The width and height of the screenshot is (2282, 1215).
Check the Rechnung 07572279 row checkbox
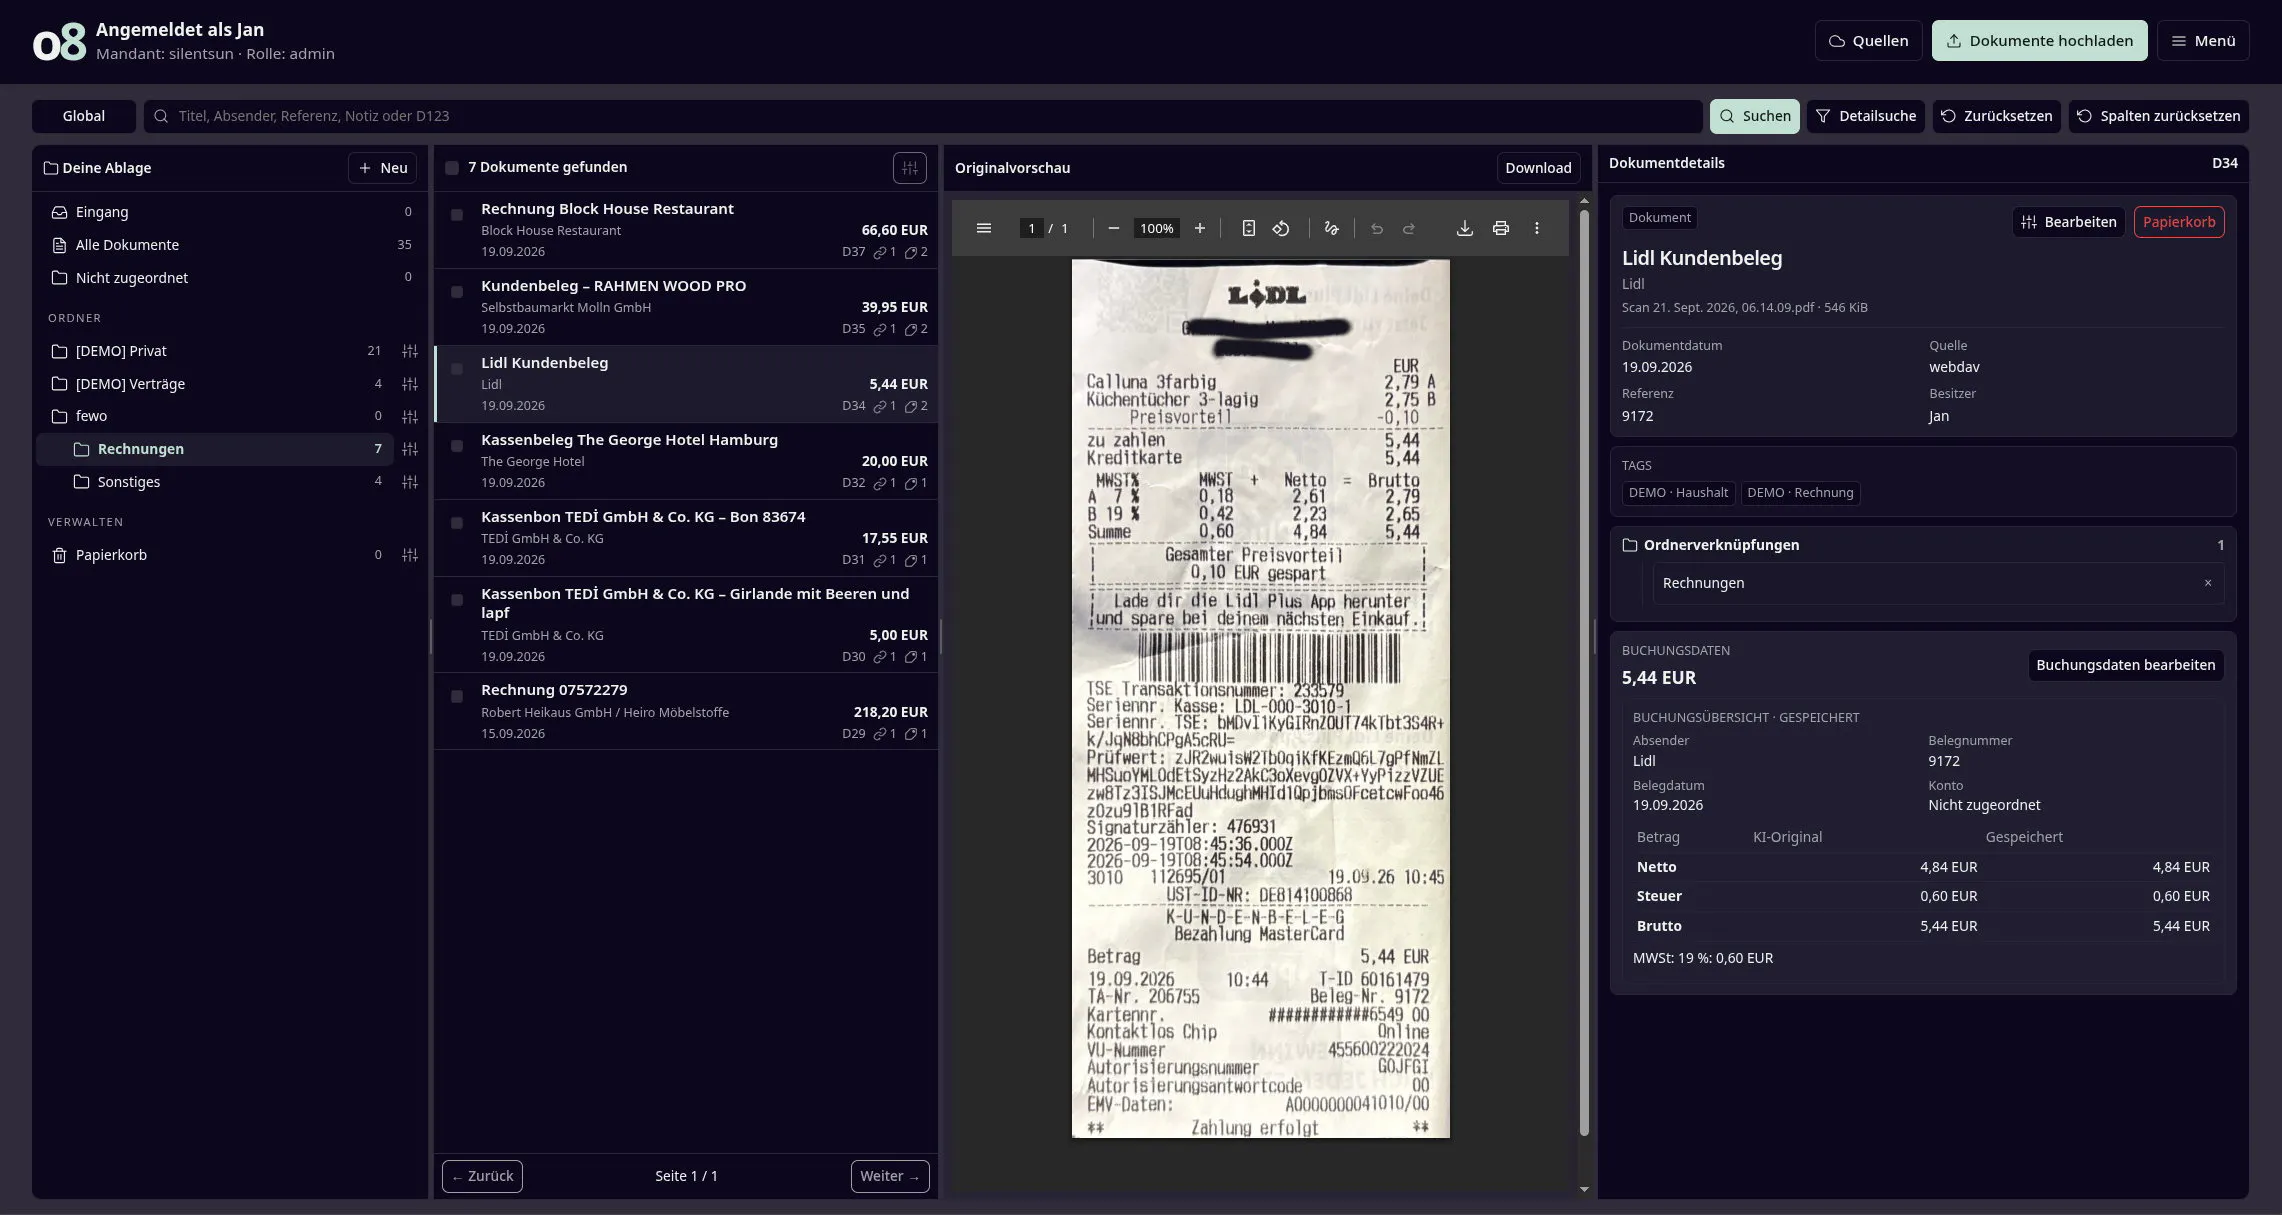click(457, 696)
